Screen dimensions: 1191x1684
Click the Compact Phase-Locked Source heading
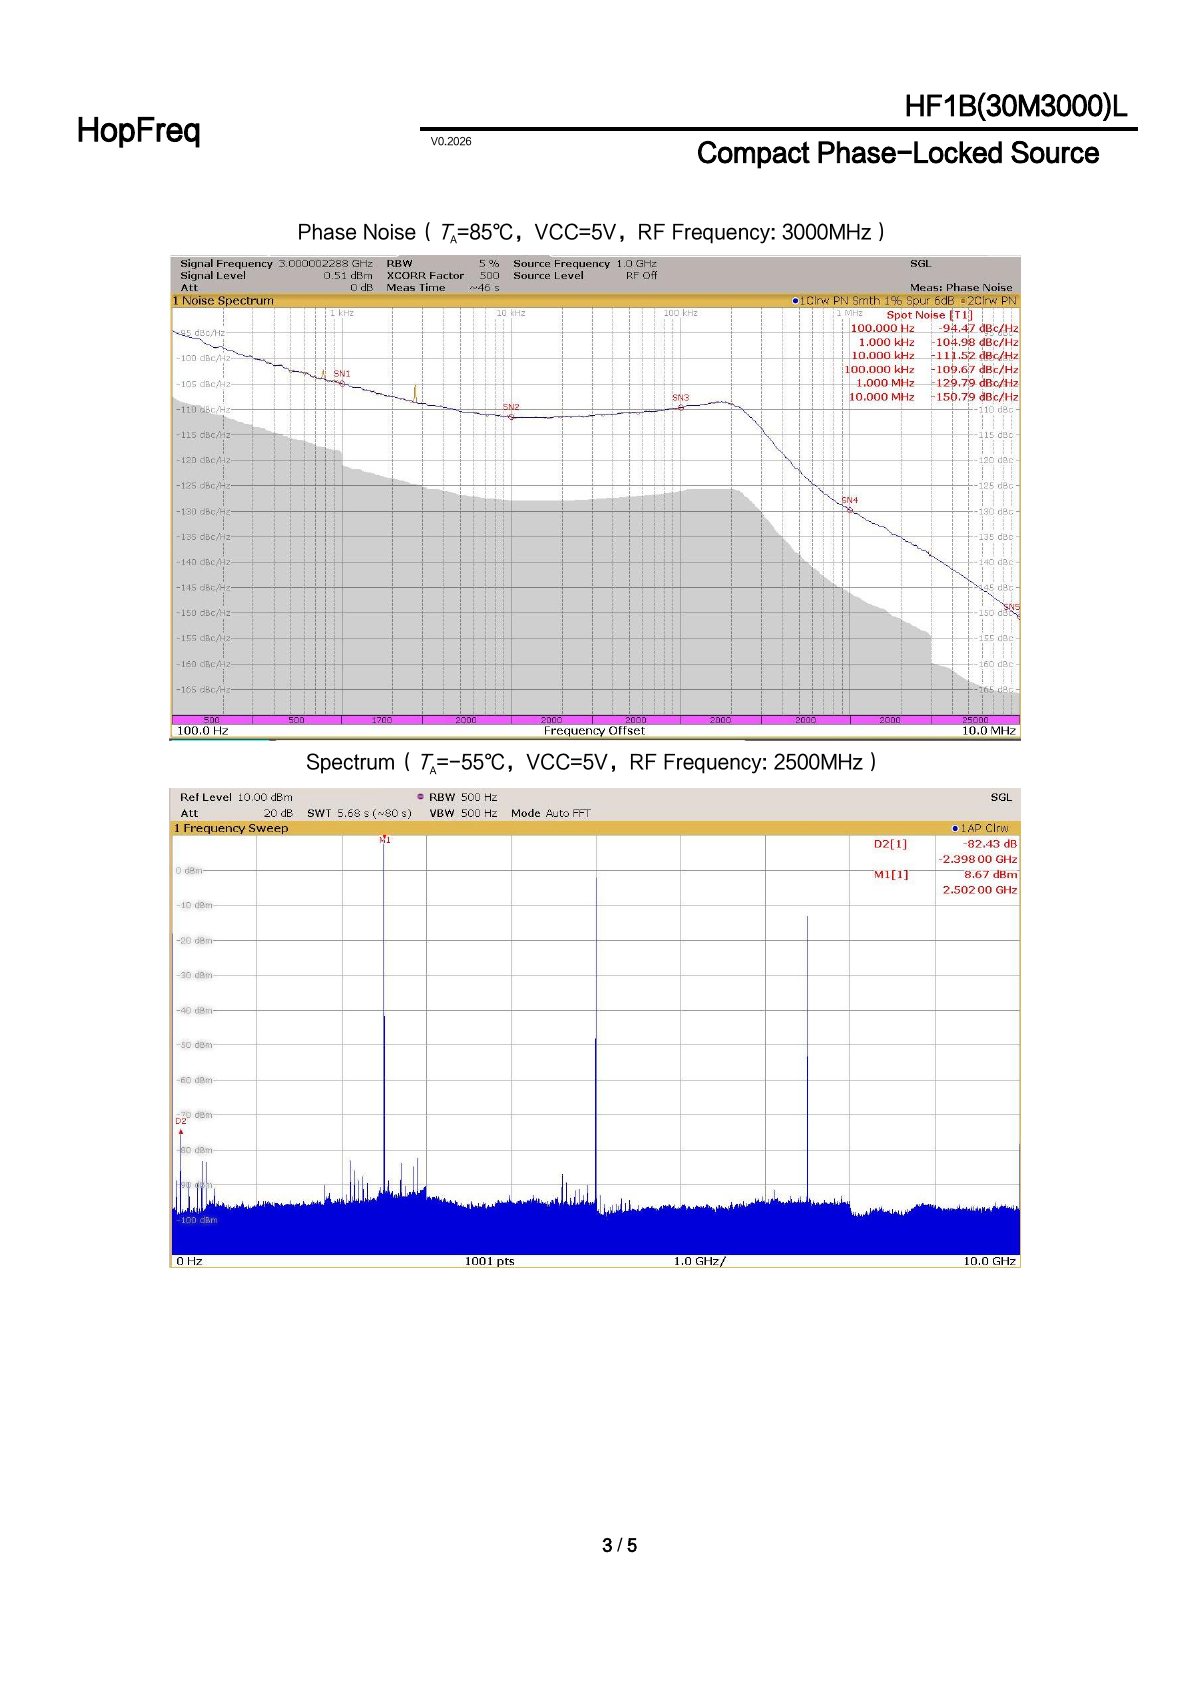(897, 153)
